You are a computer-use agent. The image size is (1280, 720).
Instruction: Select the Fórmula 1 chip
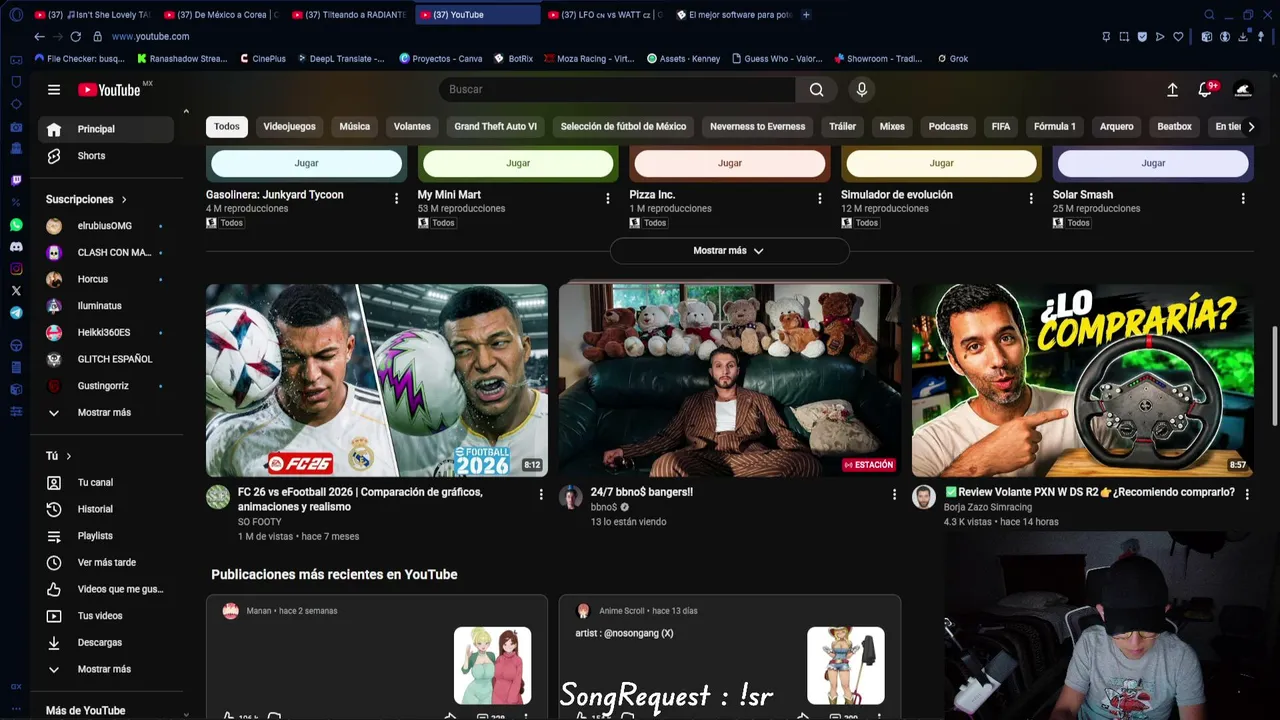tap(1054, 127)
